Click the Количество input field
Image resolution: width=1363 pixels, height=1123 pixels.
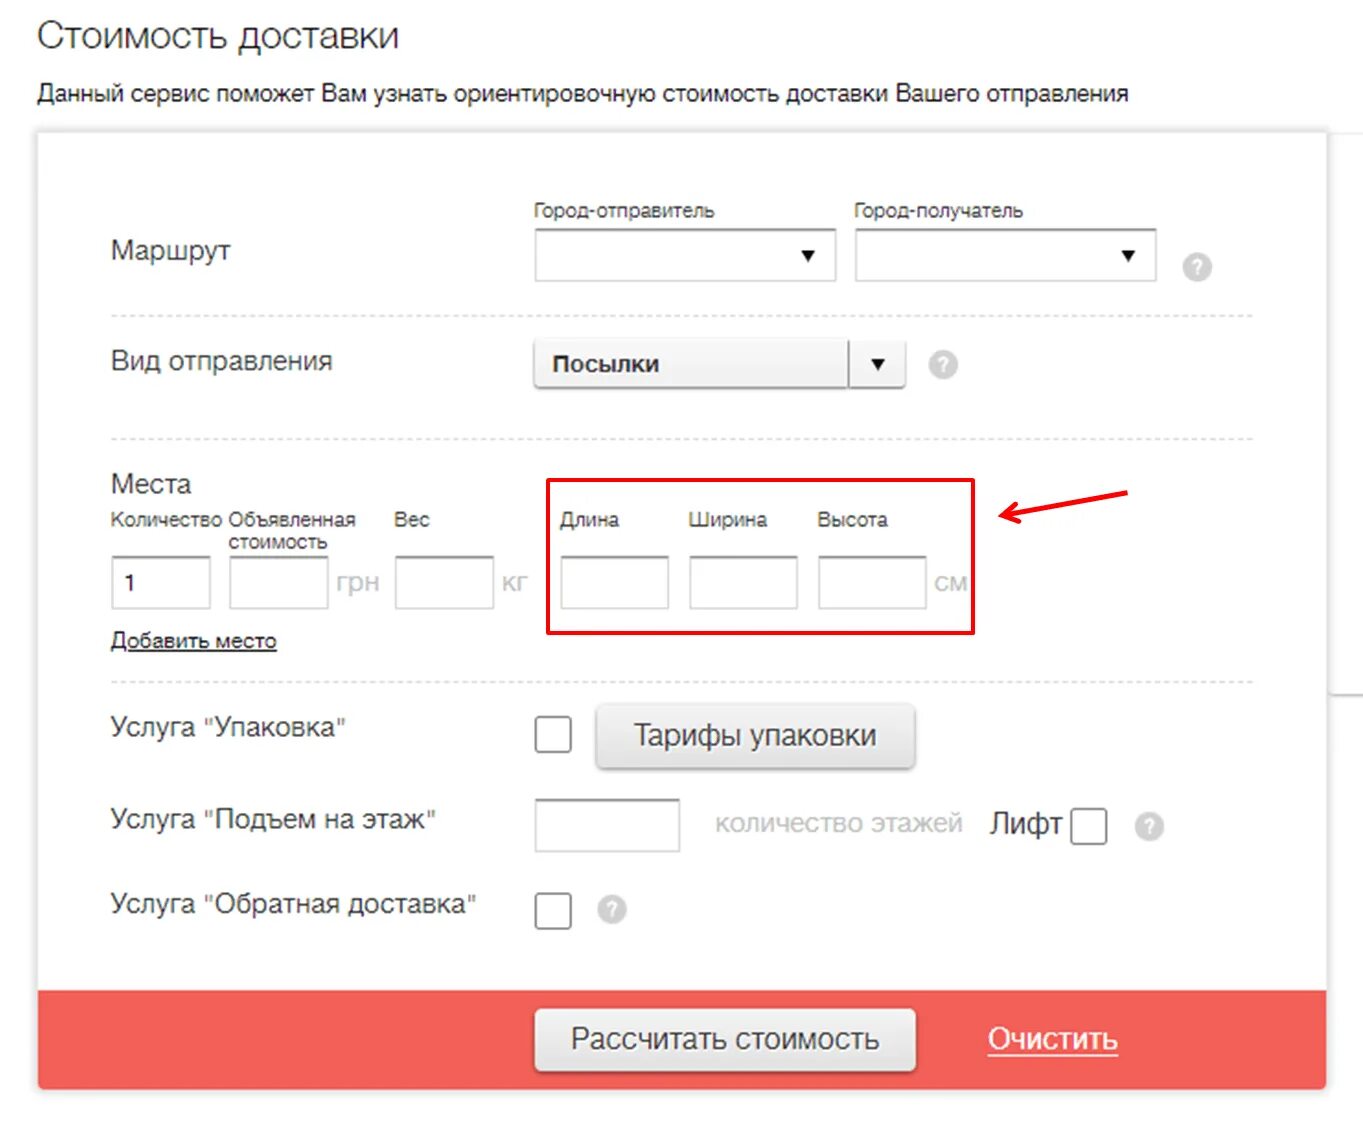161,583
